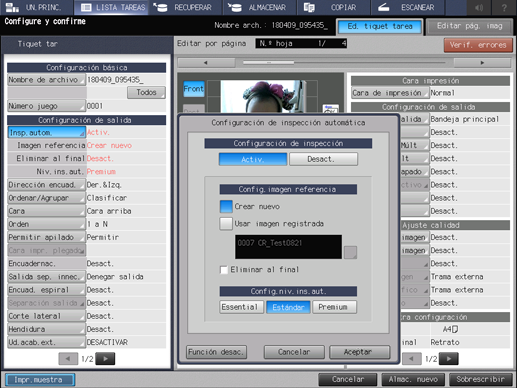The width and height of the screenshot is (517, 388).
Task: Click Crear nuevo value in left panel
Action: [109, 146]
